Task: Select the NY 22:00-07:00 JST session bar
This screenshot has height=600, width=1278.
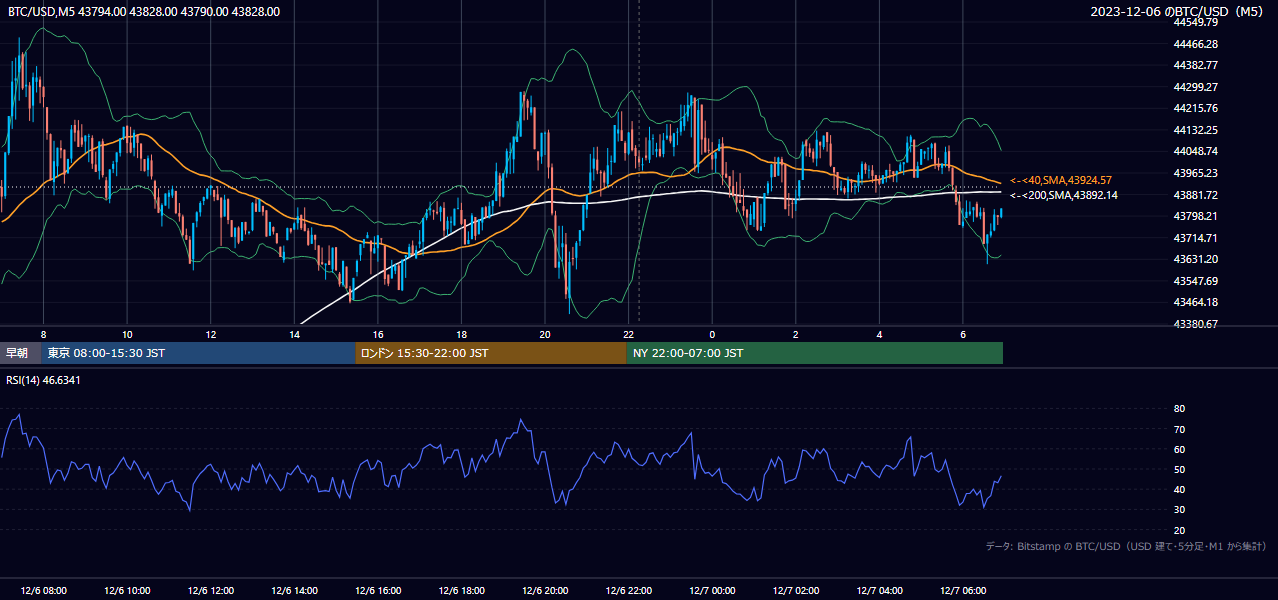Action: [x=815, y=353]
